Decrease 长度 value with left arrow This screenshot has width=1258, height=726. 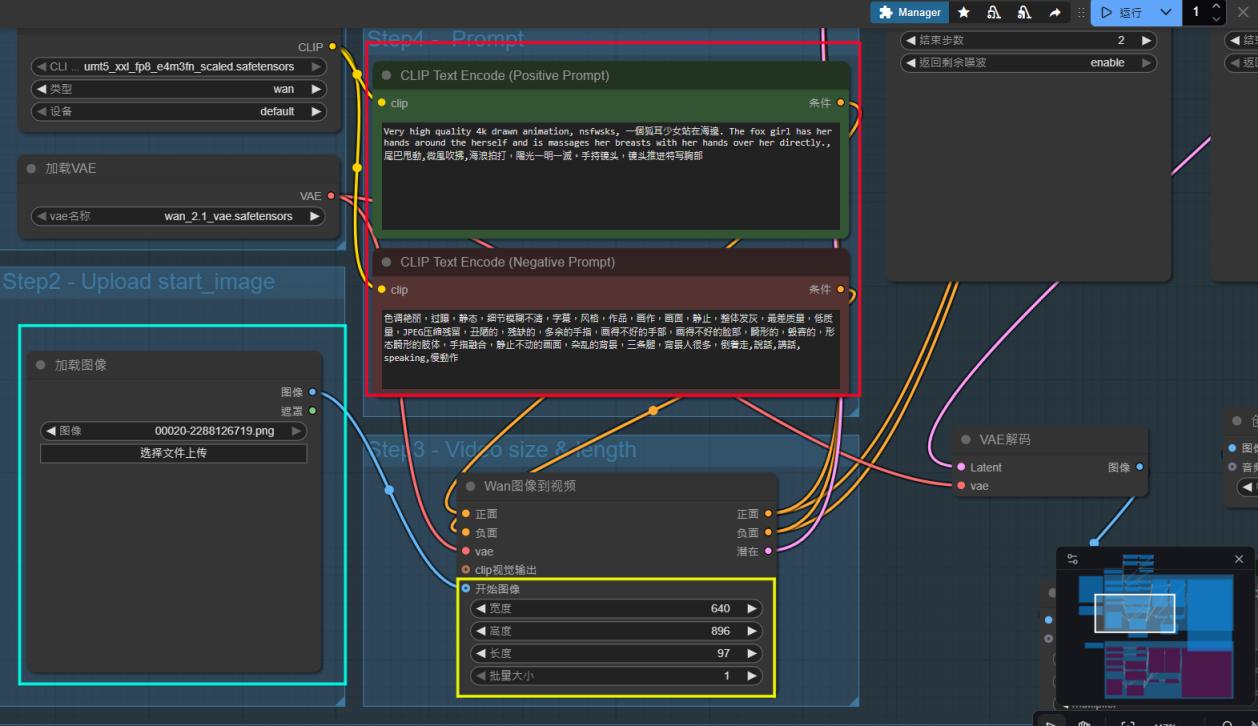point(480,653)
